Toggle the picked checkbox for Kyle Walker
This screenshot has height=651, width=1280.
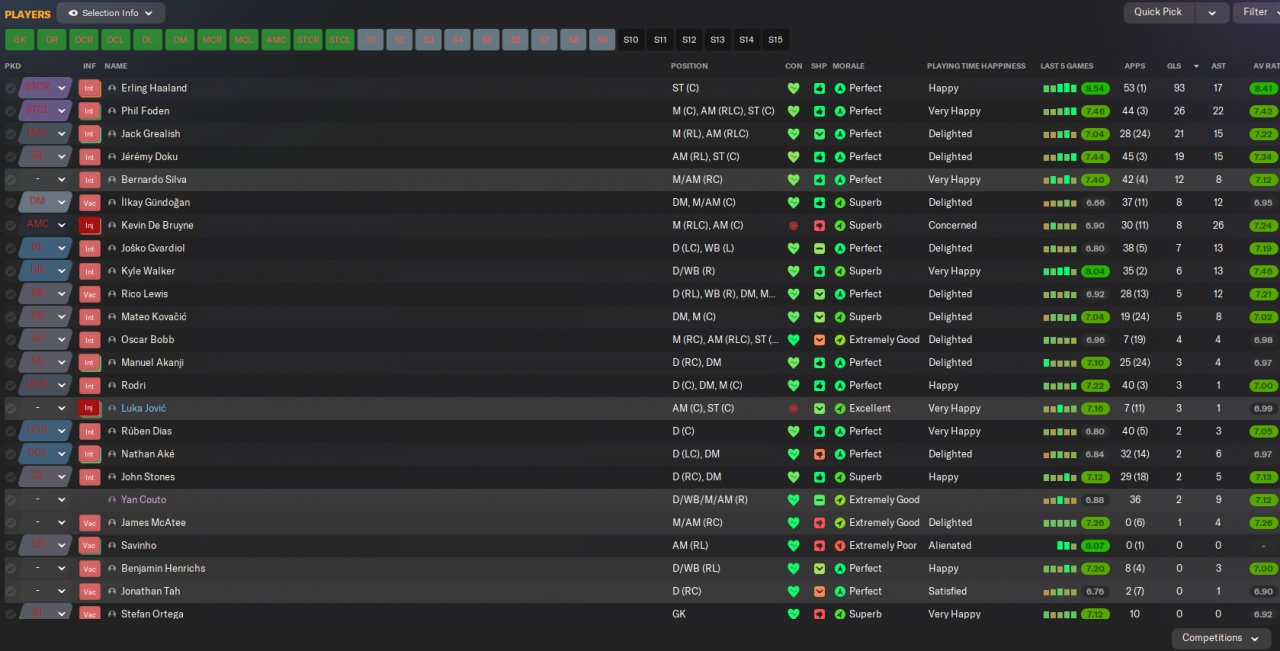click(x=10, y=271)
